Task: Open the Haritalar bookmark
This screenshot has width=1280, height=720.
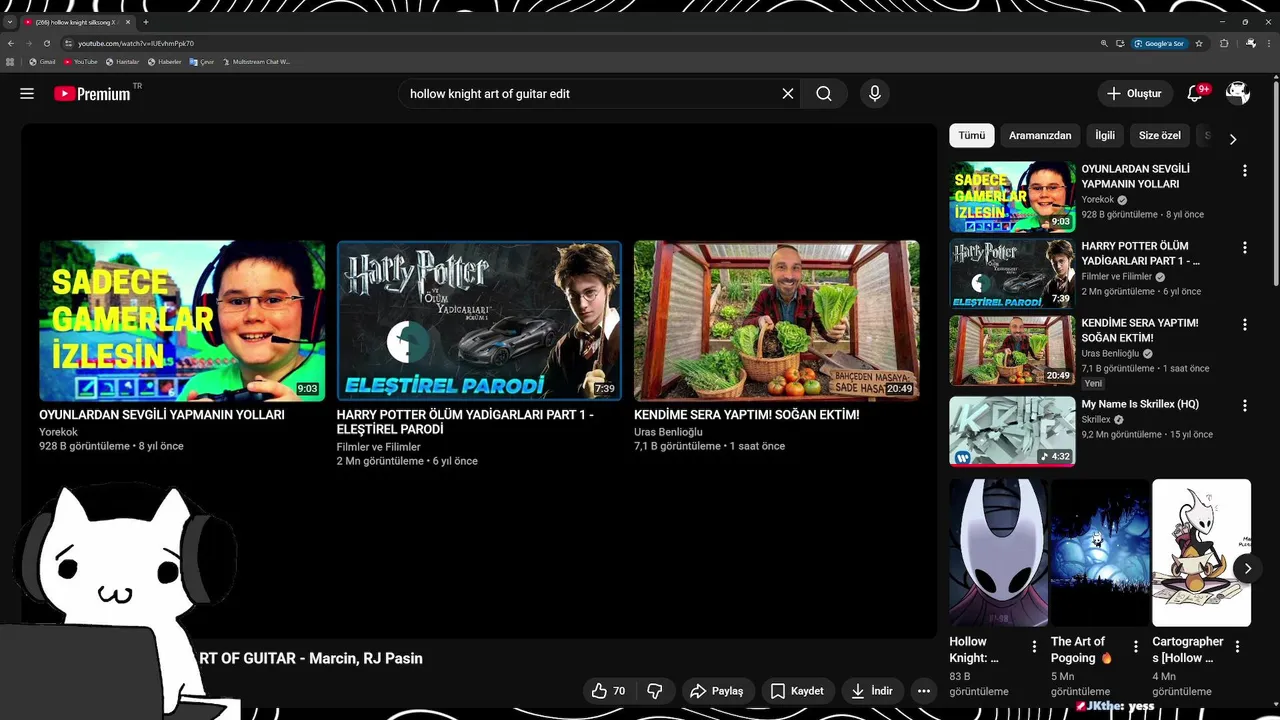Action: point(123,62)
